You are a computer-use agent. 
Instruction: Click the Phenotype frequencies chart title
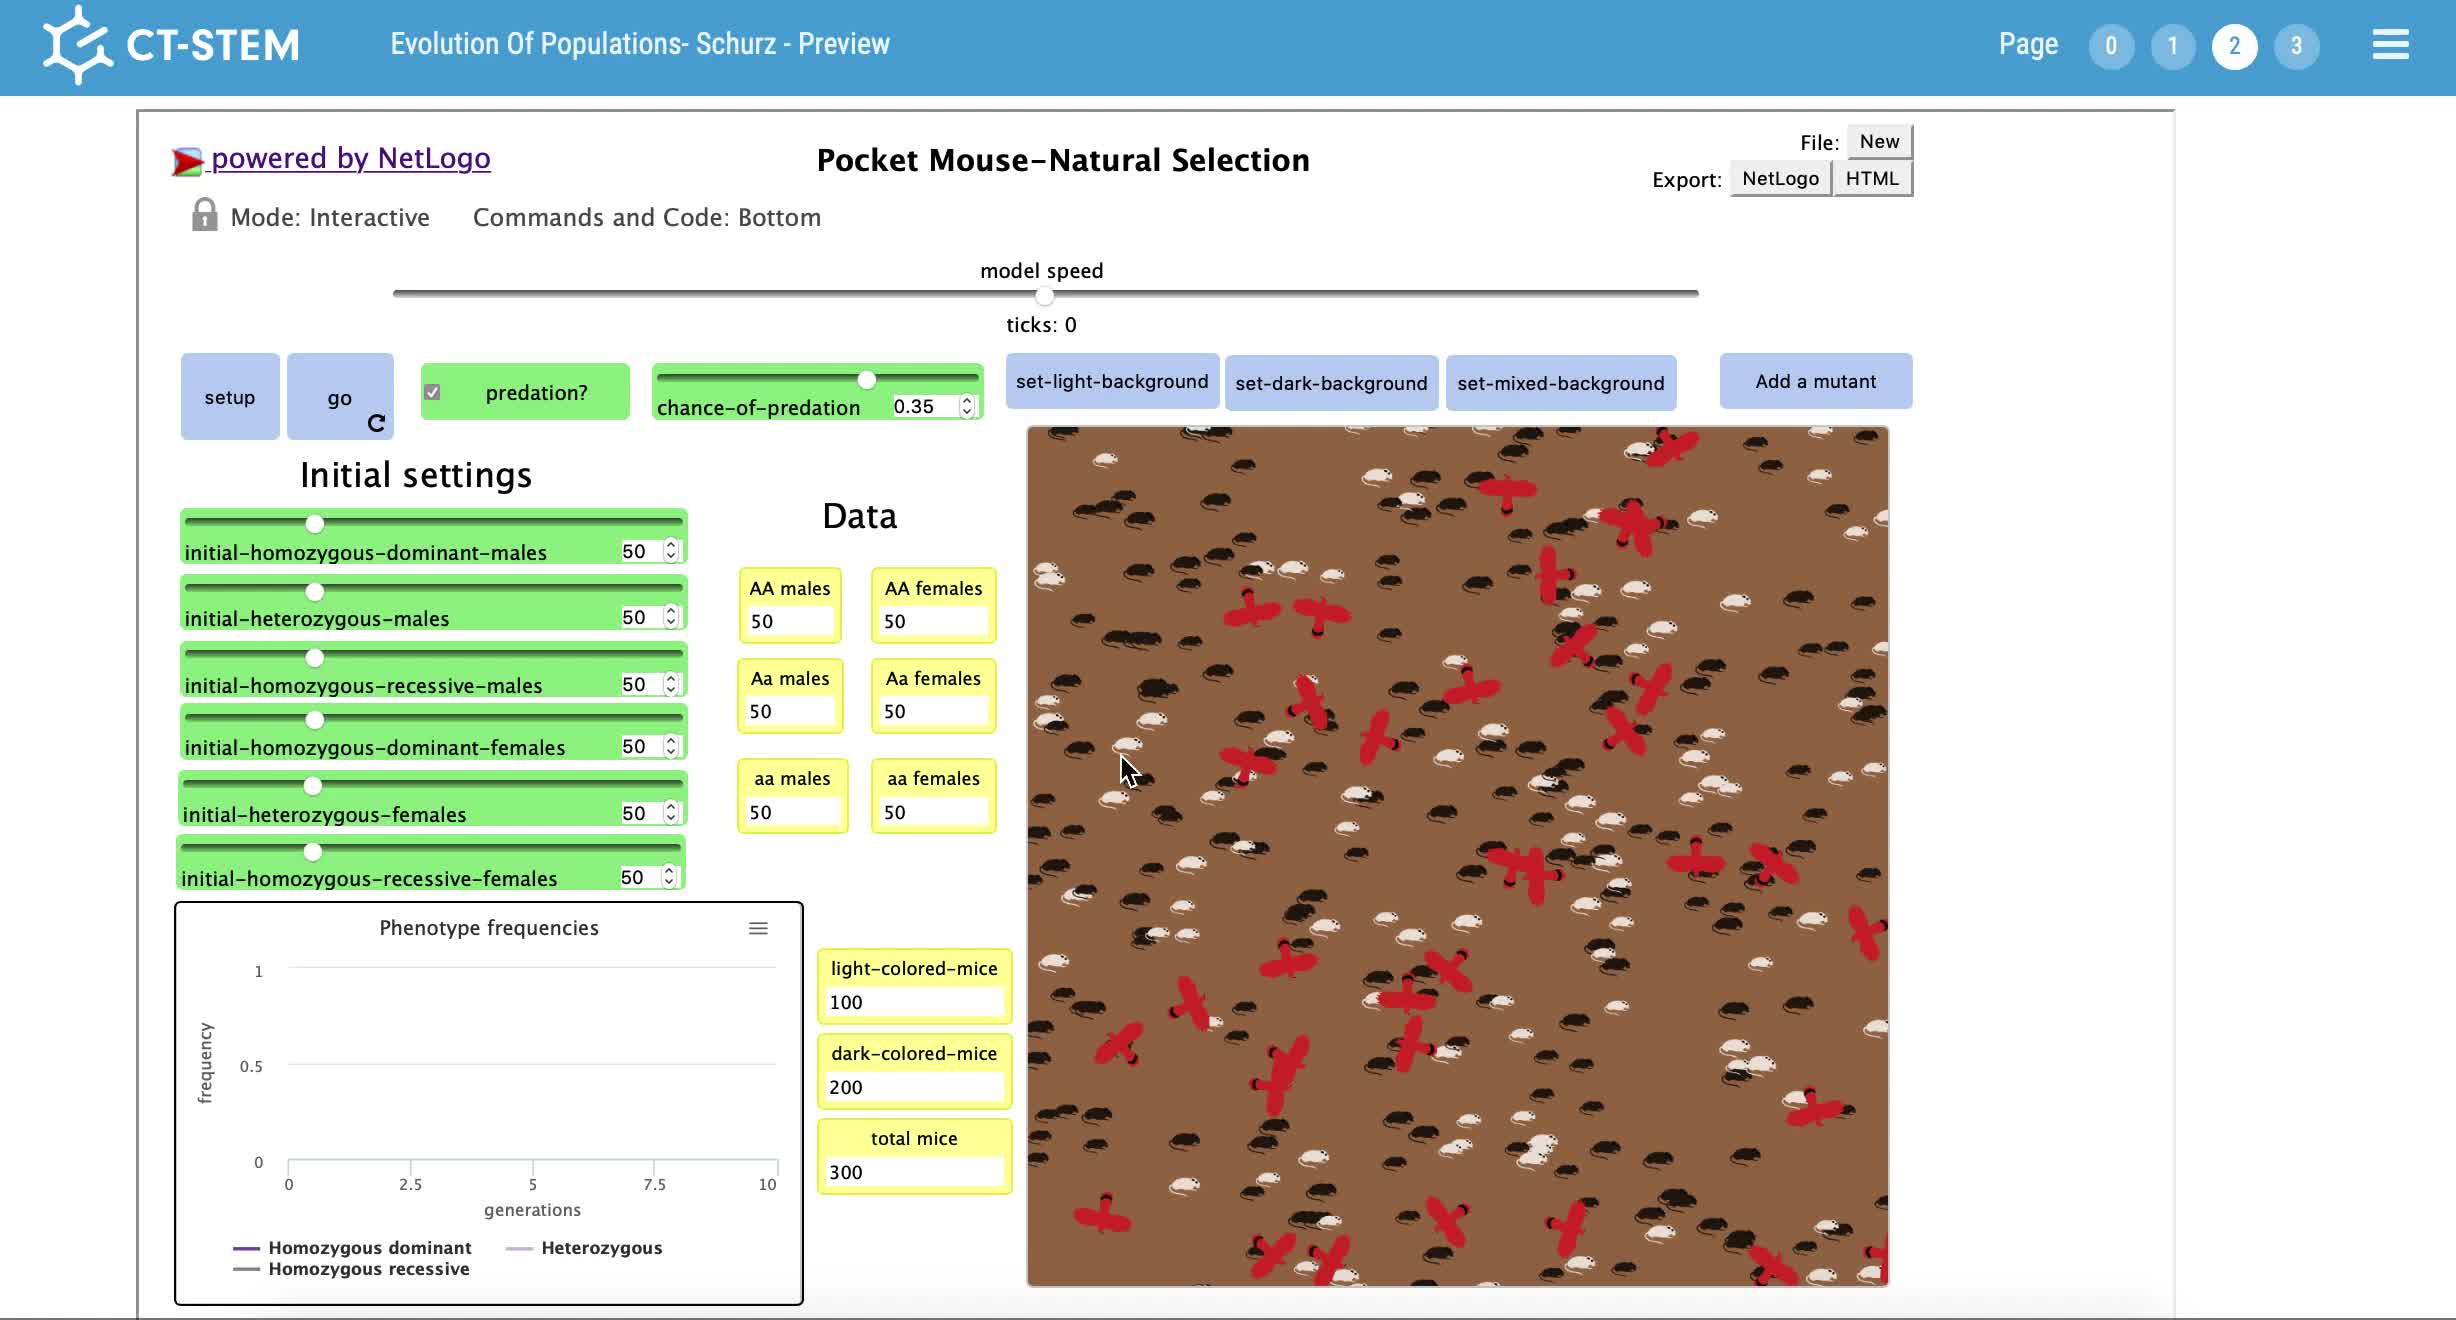pyautogui.click(x=489, y=928)
